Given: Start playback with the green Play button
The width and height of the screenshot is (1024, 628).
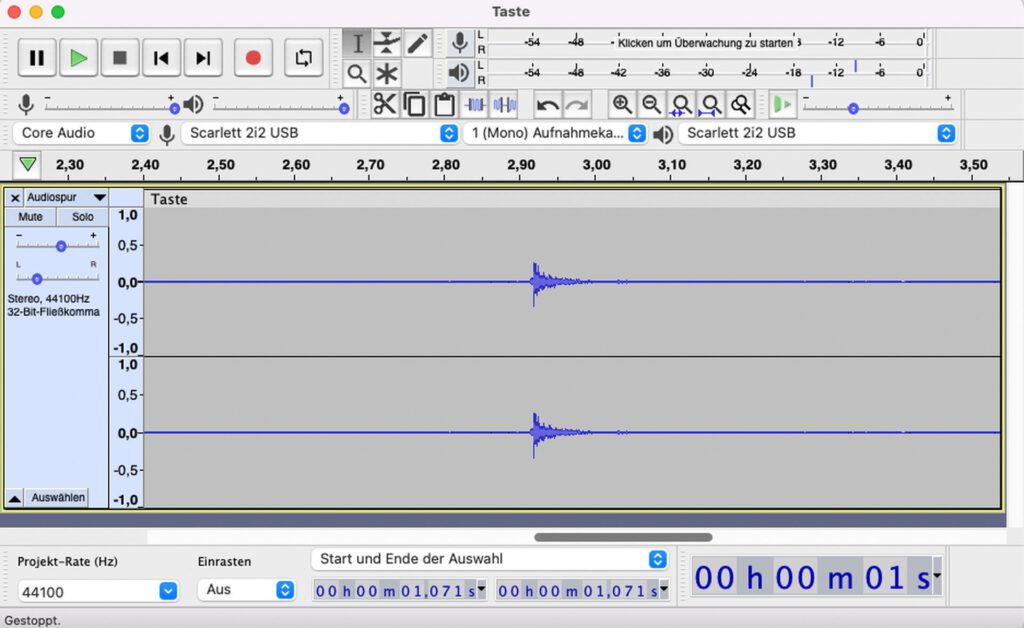Looking at the screenshot, I should tap(78, 58).
